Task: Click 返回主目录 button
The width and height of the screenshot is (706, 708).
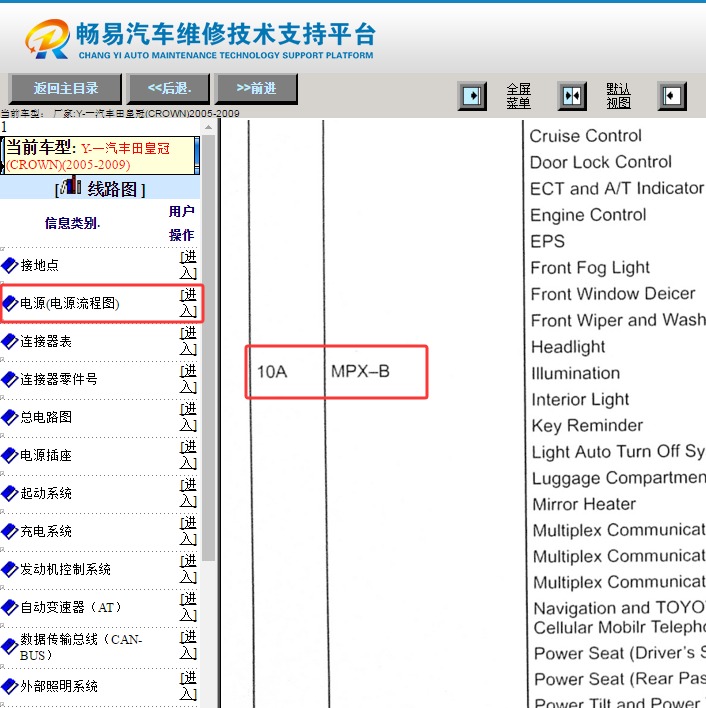Action: tap(65, 88)
